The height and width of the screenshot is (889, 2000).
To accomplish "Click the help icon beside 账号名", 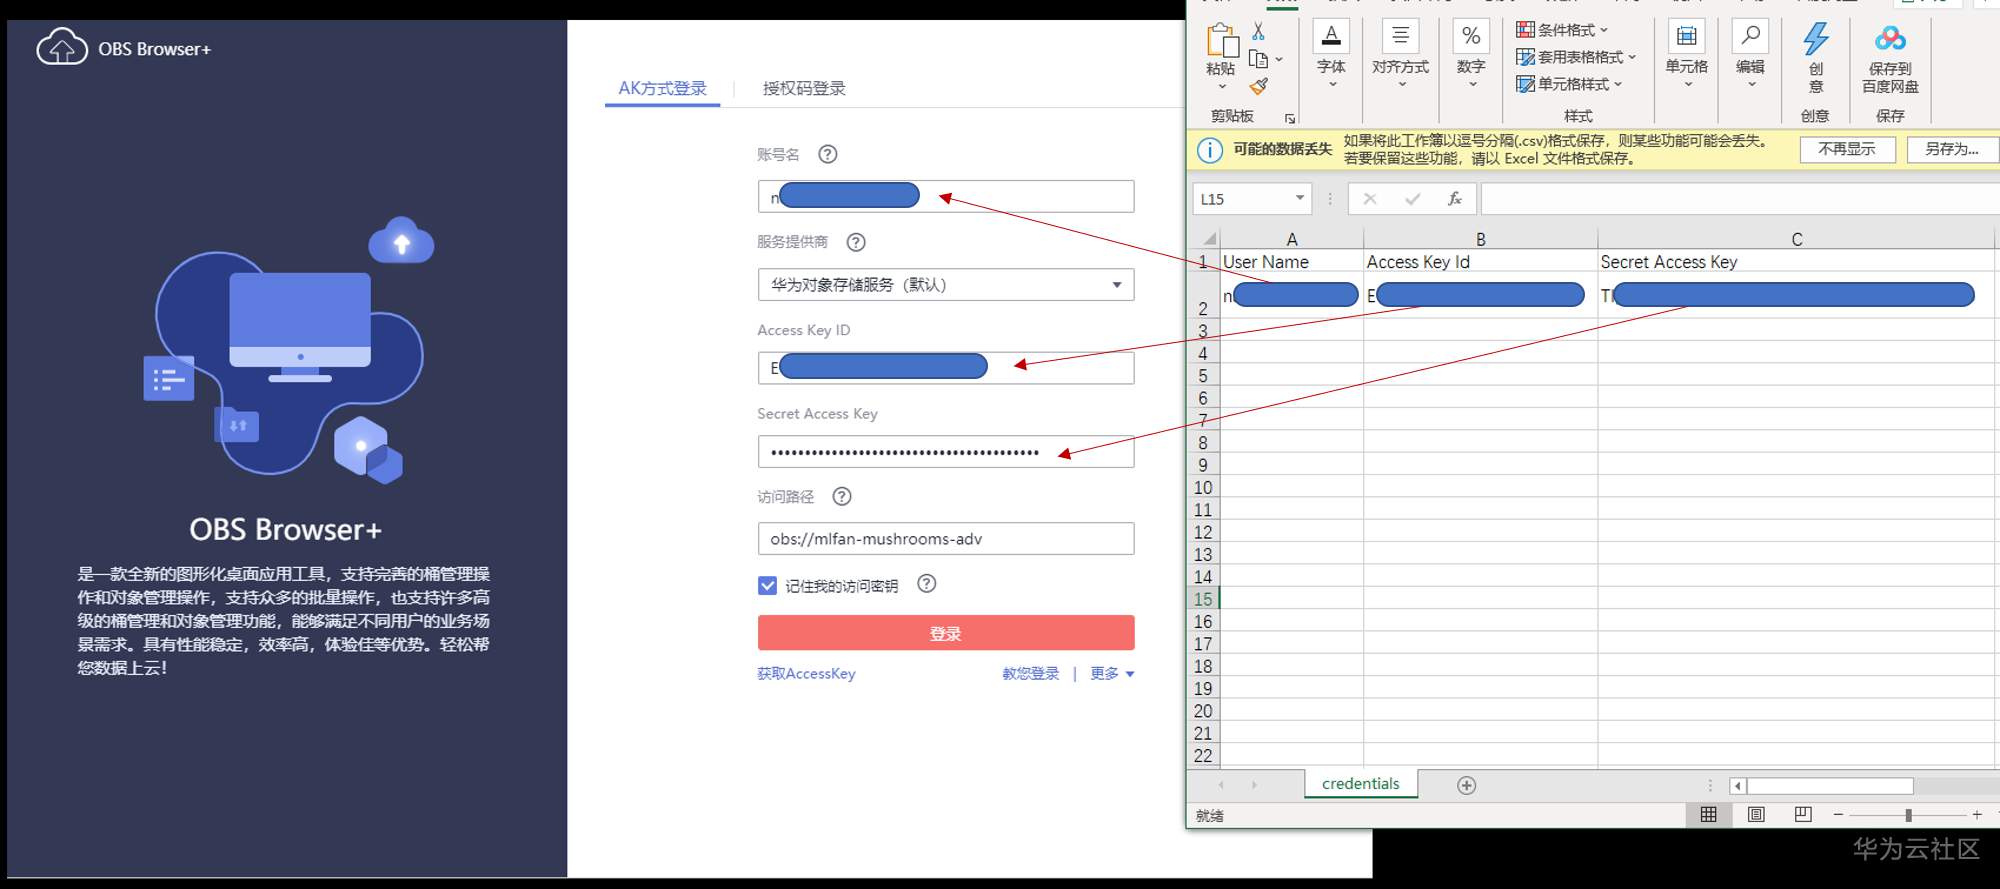I will click(828, 154).
